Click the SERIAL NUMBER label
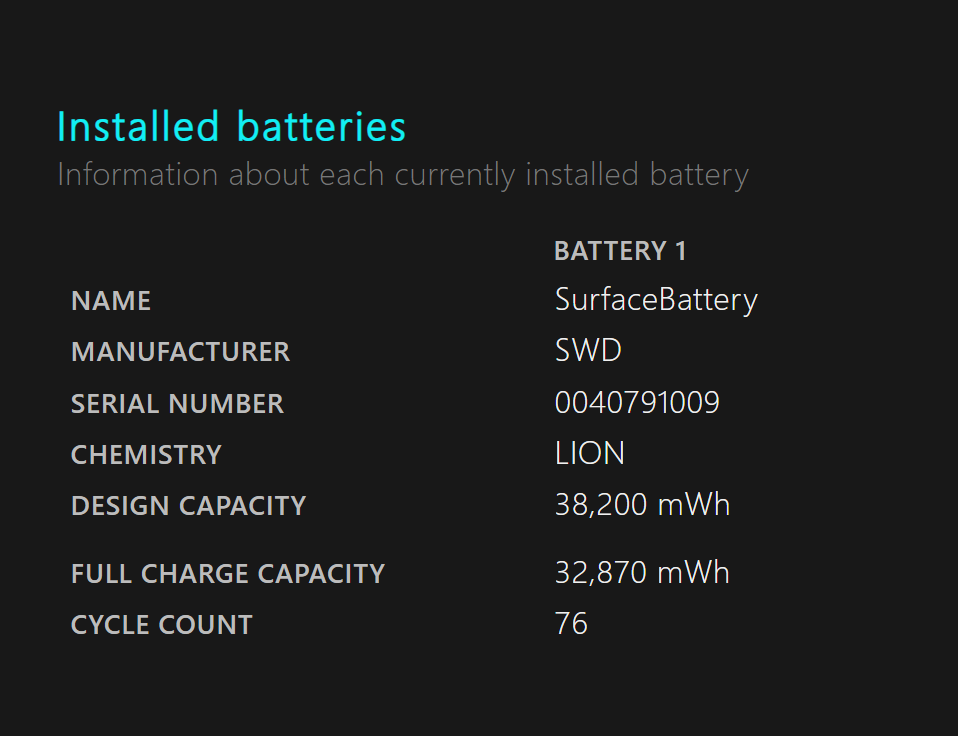958x736 pixels. tap(177, 404)
